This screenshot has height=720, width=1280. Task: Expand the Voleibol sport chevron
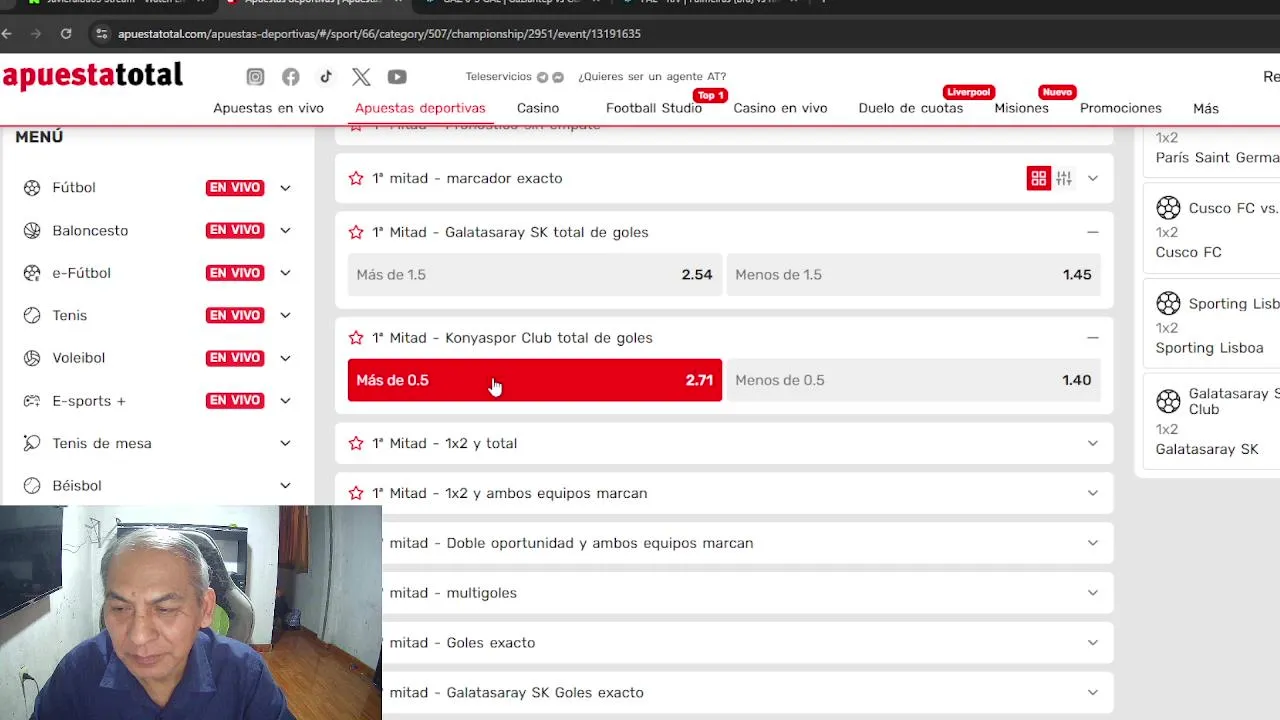tap(285, 358)
